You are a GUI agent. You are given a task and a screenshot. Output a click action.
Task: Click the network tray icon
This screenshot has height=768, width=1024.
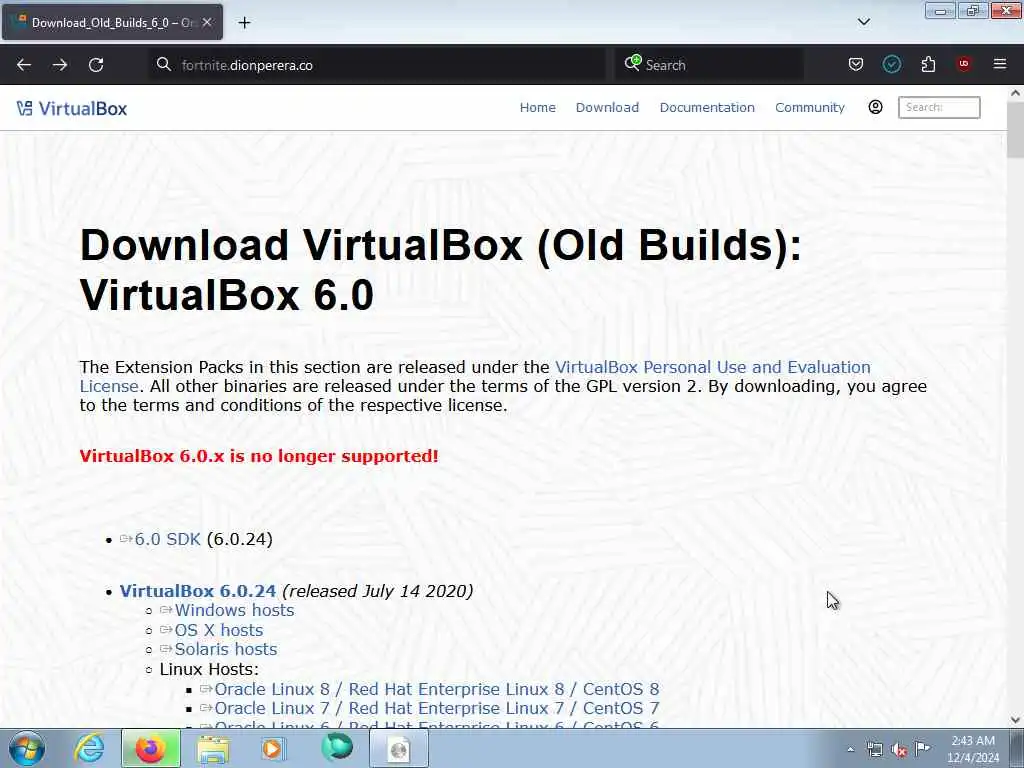pos(874,749)
